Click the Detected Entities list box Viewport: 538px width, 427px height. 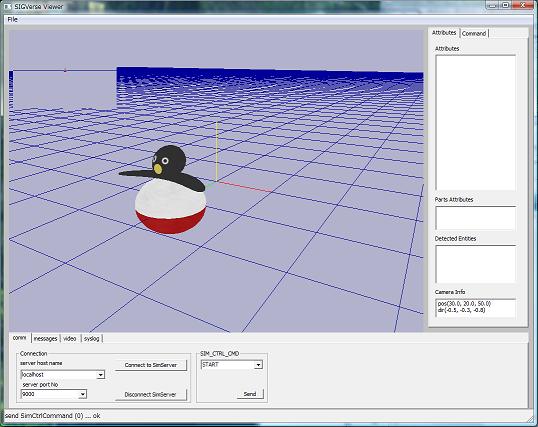(476, 264)
